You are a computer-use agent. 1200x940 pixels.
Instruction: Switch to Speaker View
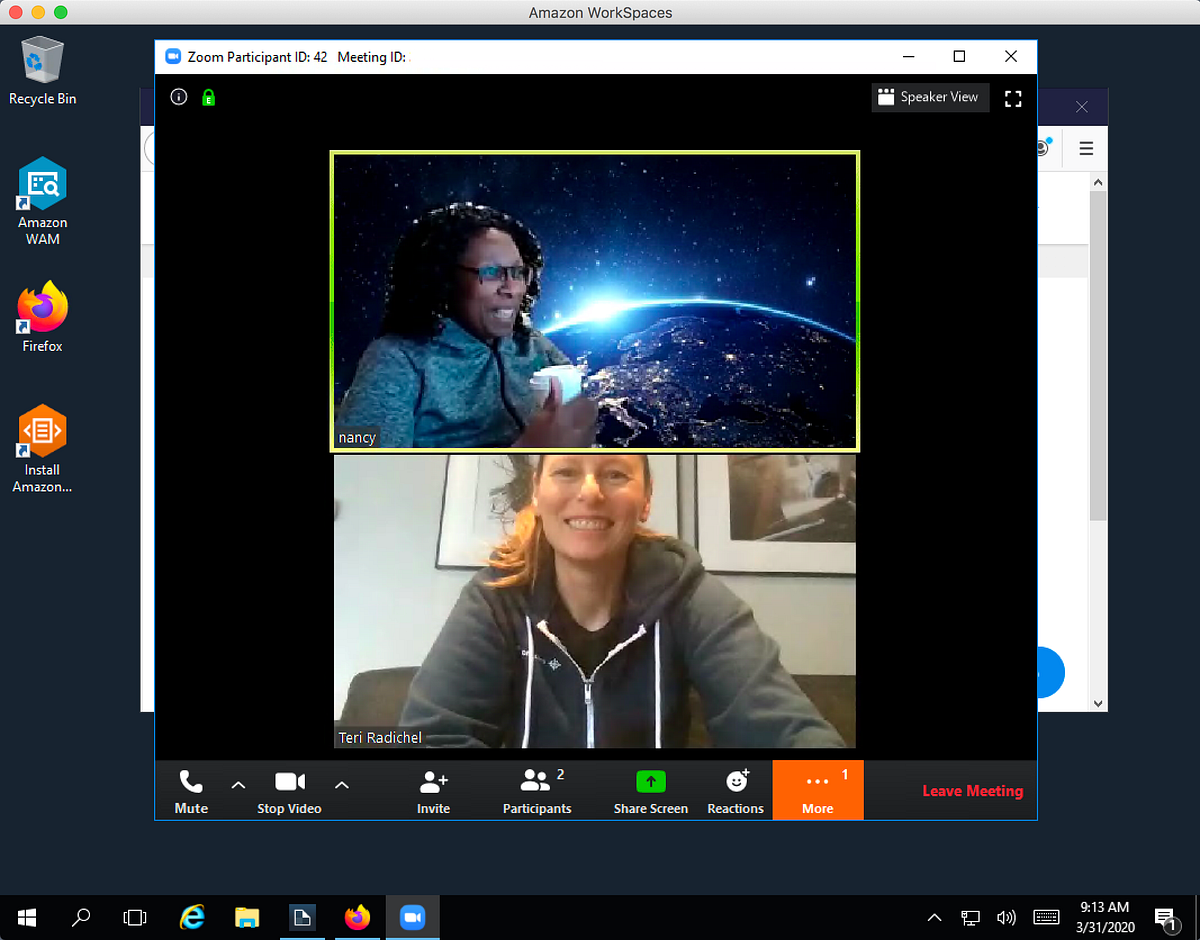point(928,97)
